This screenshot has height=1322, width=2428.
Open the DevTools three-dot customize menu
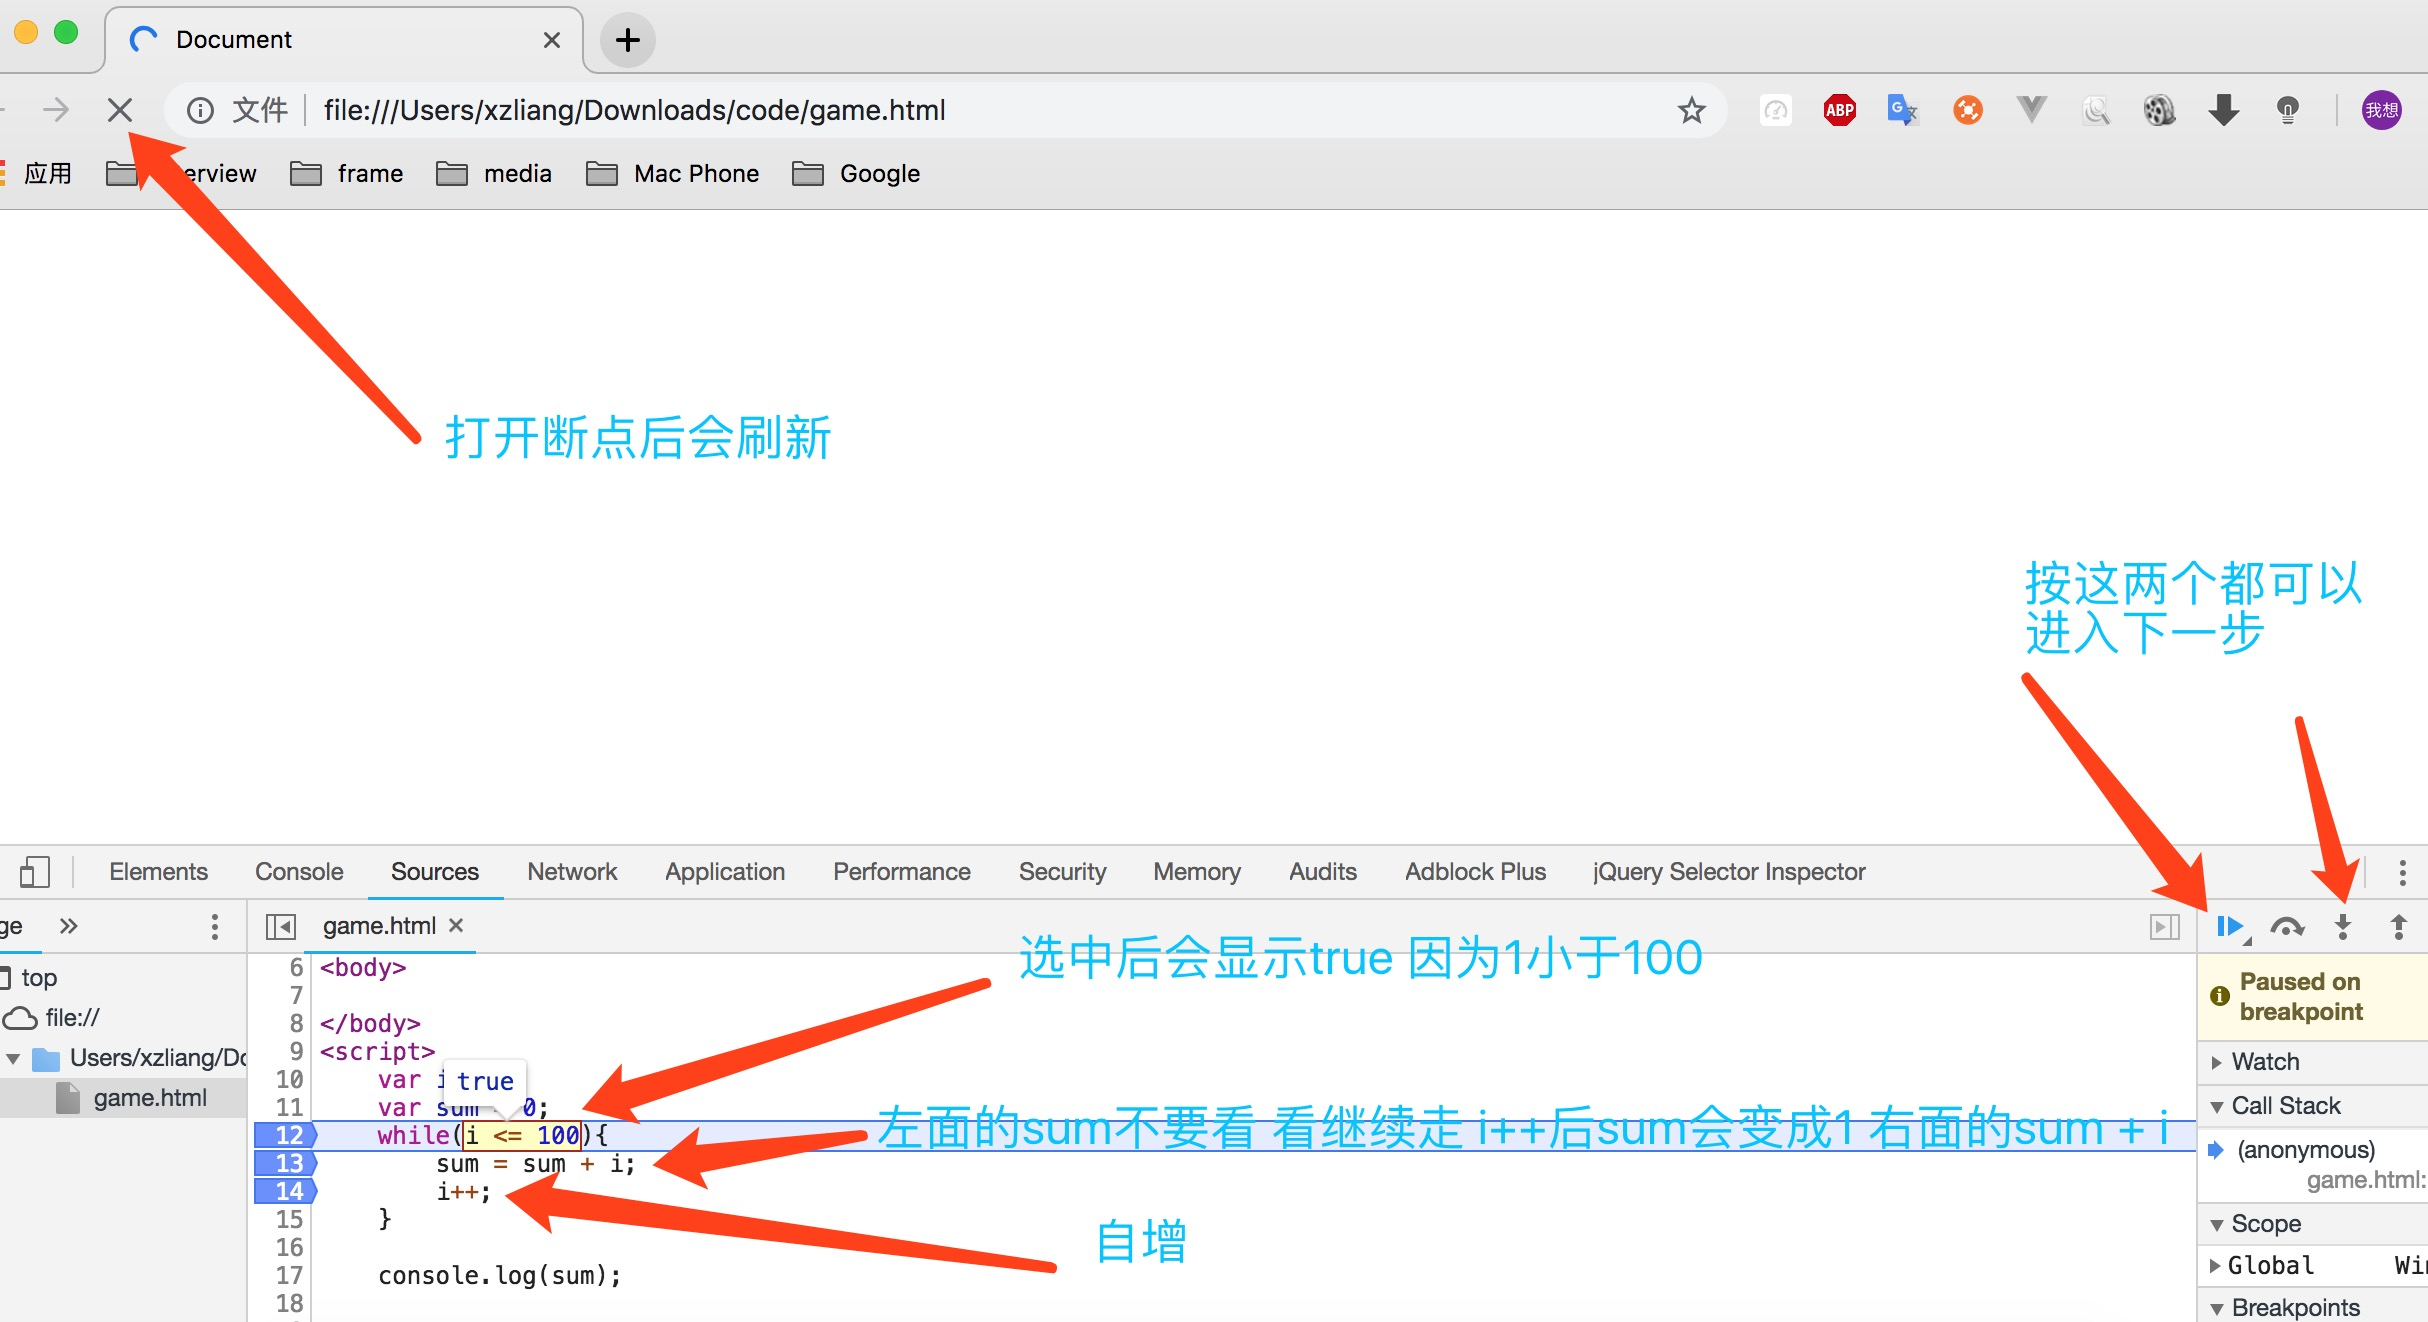click(2402, 872)
